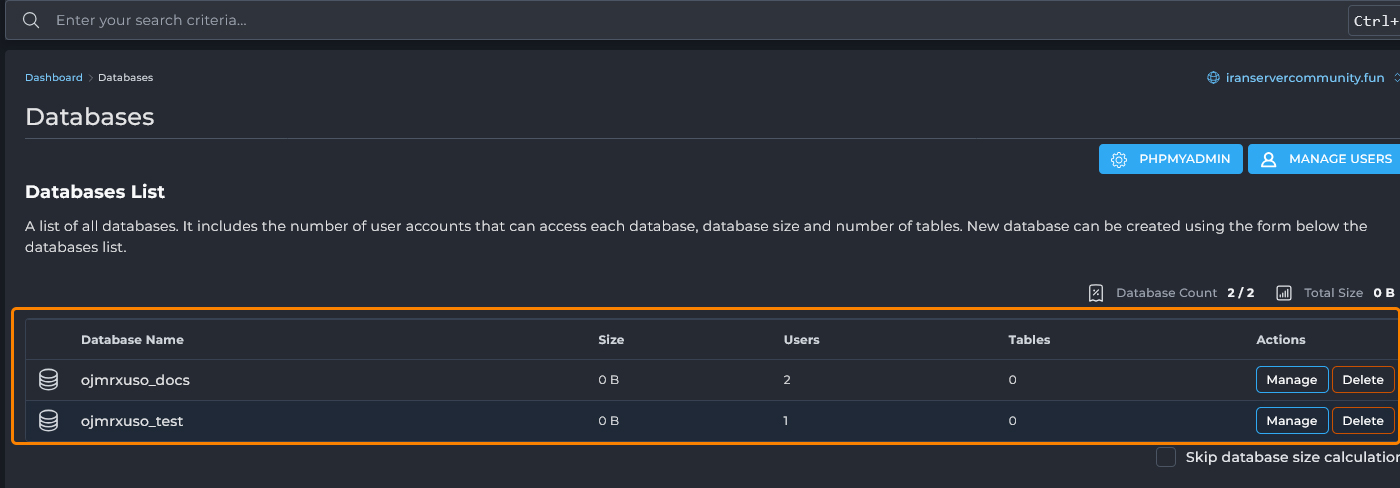Expand the domain selector chevron arrows
Image resolution: width=1400 pixels, height=488 pixels.
point(1396,78)
